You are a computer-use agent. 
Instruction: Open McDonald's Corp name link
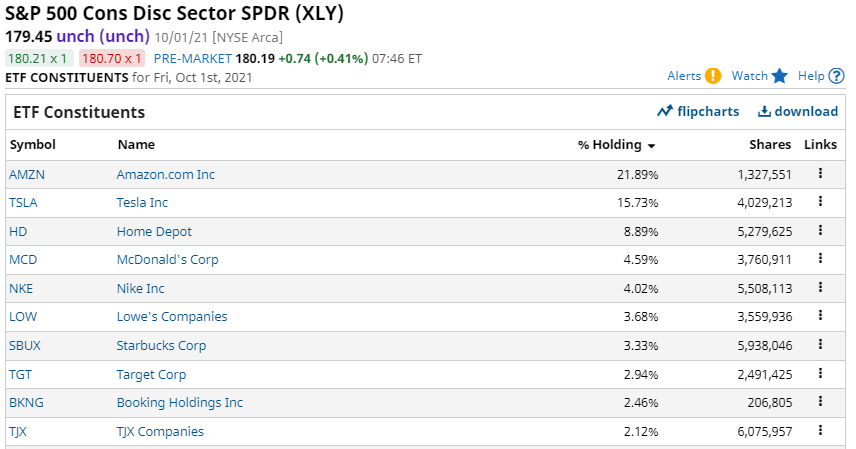tap(168, 259)
